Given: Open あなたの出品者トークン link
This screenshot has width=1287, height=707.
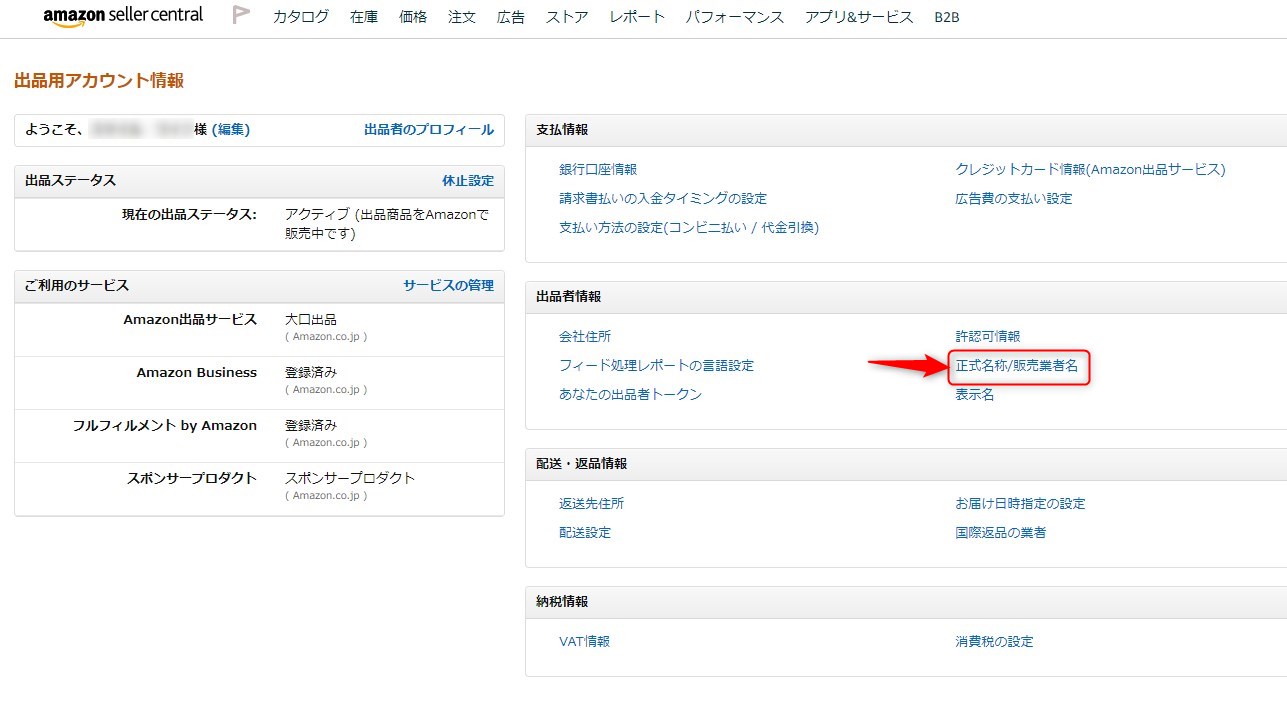Looking at the screenshot, I should [x=630, y=394].
